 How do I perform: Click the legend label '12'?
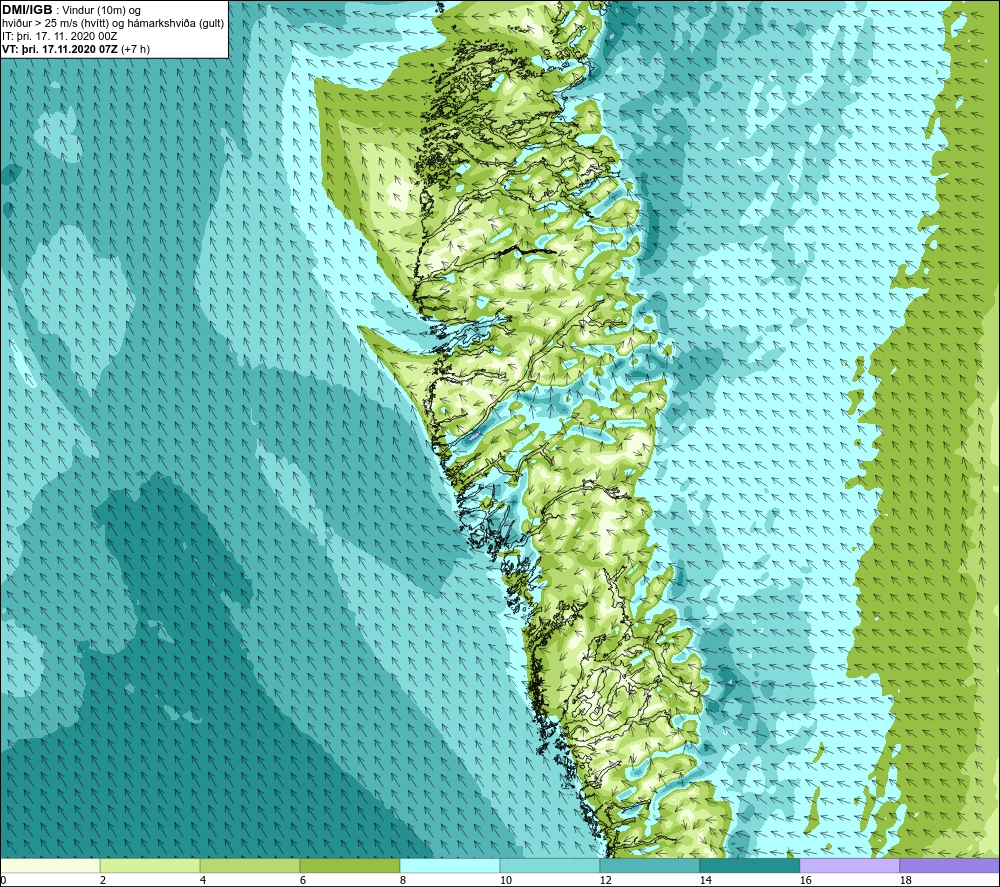coord(606,880)
